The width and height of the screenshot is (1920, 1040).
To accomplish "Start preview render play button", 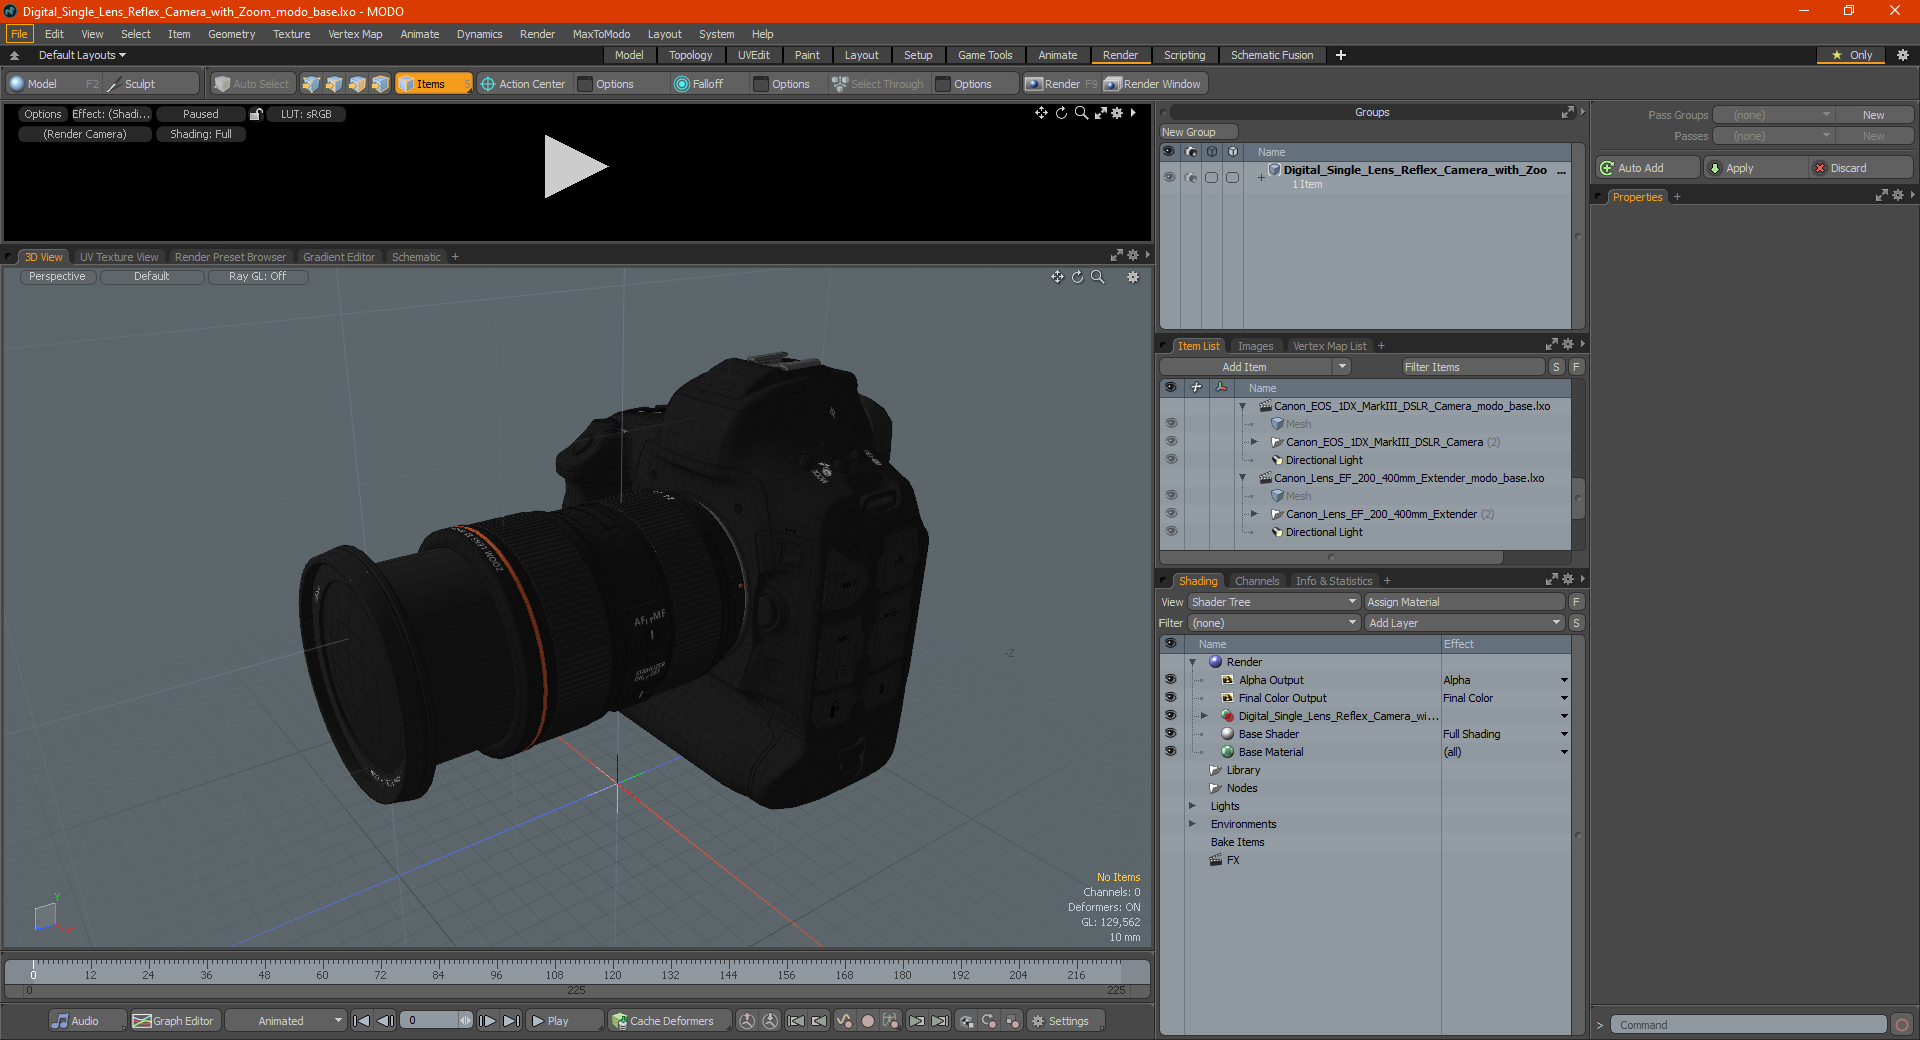I will tap(575, 167).
